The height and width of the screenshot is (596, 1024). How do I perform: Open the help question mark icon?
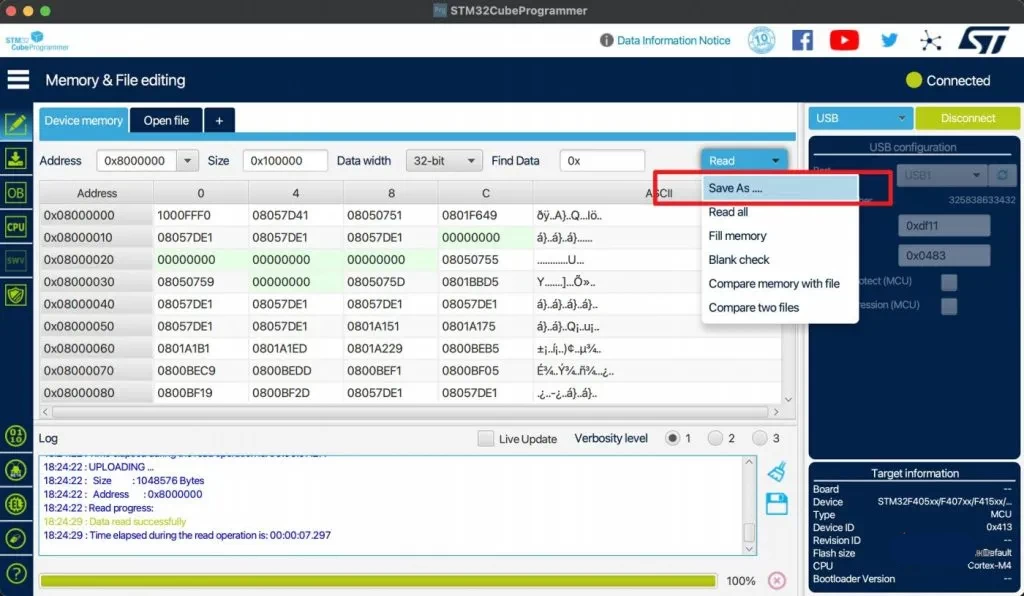[16, 574]
